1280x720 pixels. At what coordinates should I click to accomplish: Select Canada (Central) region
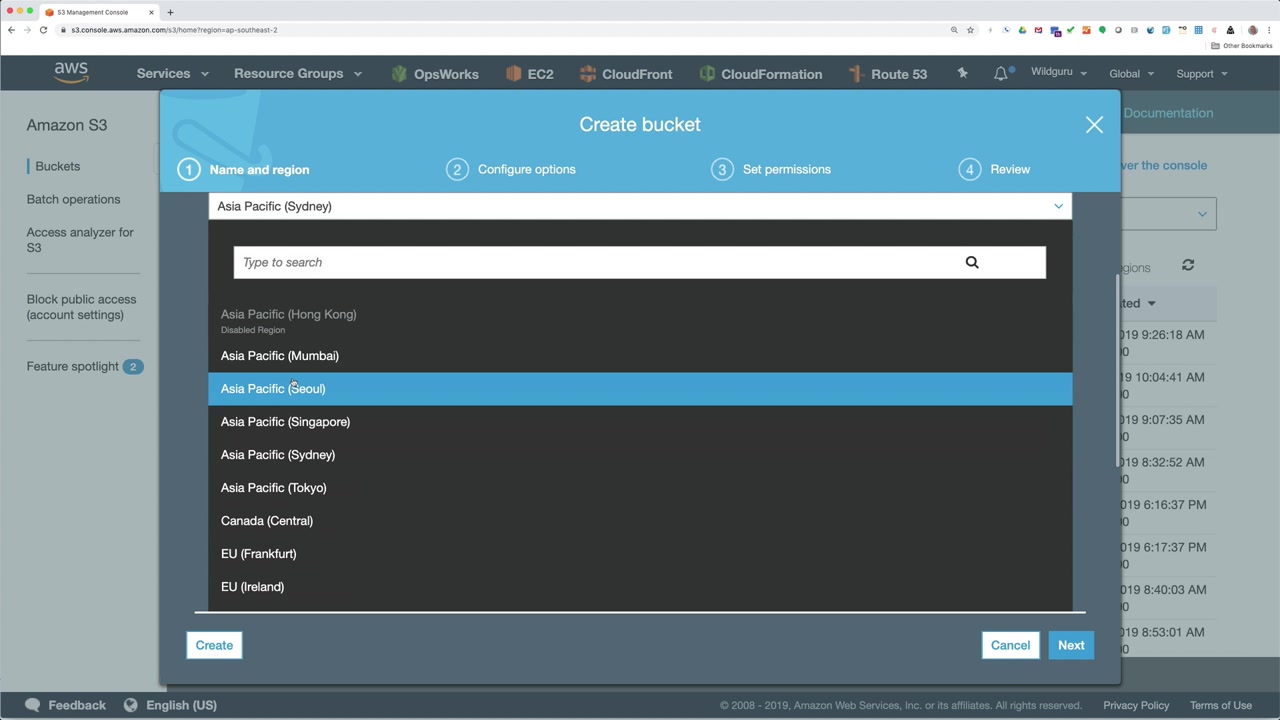[x=640, y=521]
